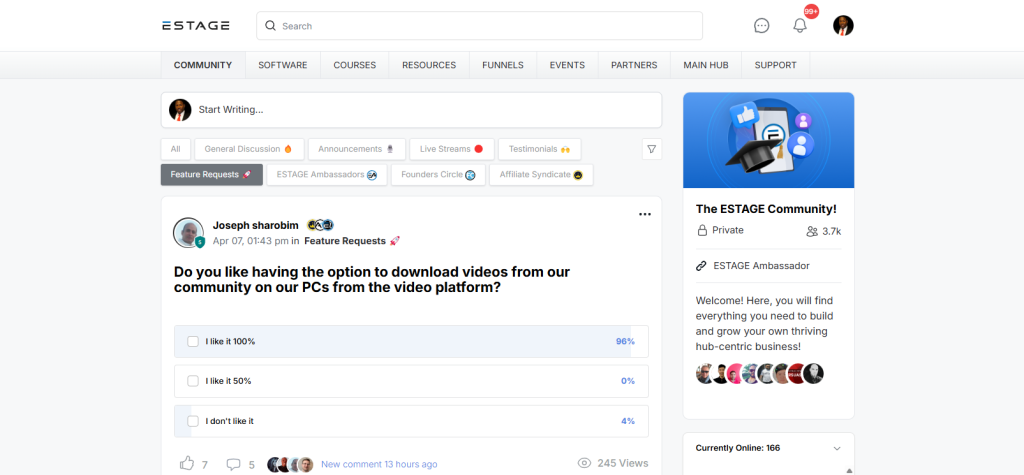The image size is (1024, 475).
Task: Open the post filter funnel icon
Action: (x=652, y=149)
